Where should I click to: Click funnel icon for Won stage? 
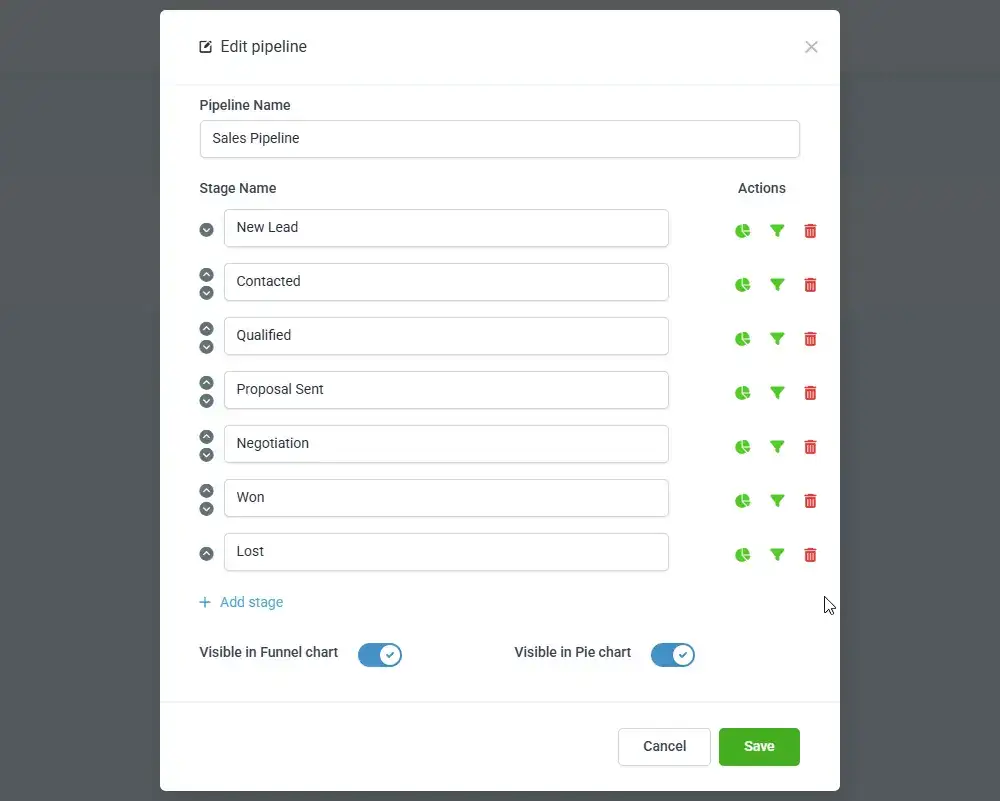coord(777,501)
